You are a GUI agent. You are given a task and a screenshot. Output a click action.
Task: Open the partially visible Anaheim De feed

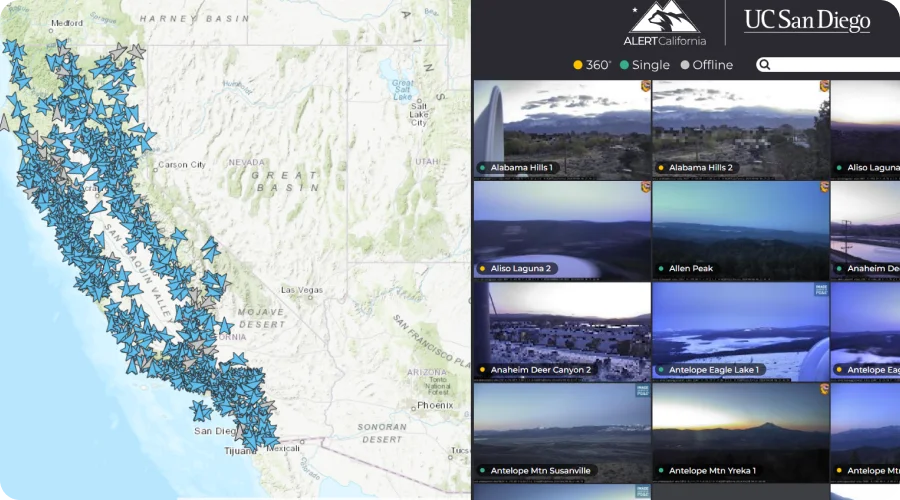point(865,231)
